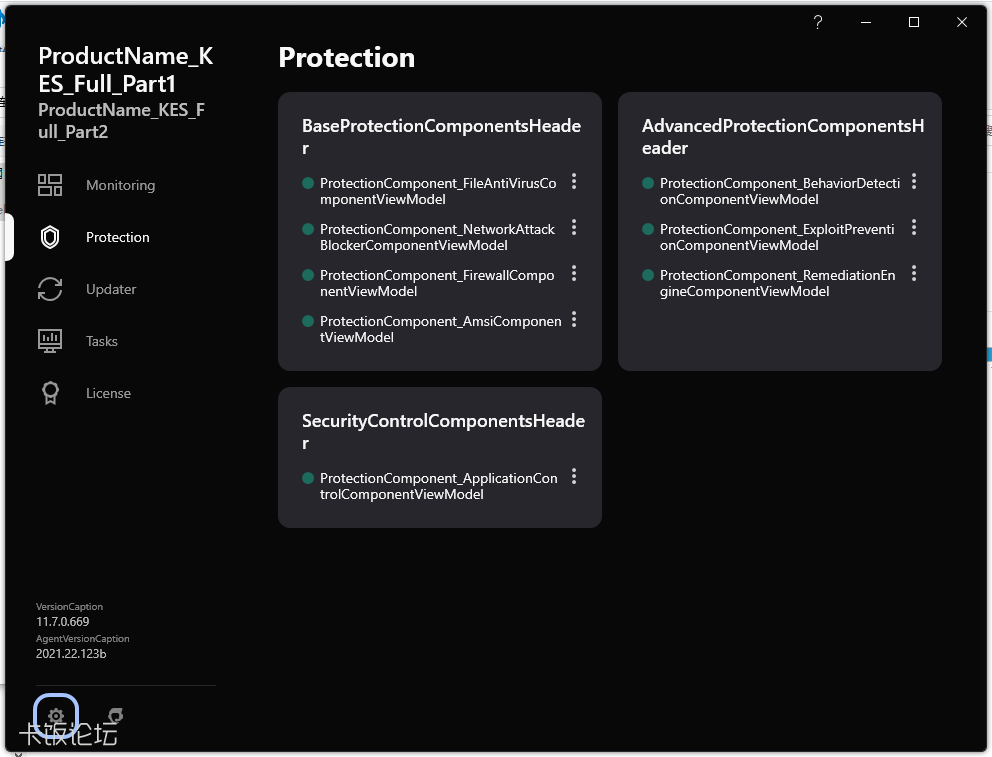The height and width of the screenshot is (757, 992).
Task: Click the question mark help icon
Action: click(x=817, y=22)
